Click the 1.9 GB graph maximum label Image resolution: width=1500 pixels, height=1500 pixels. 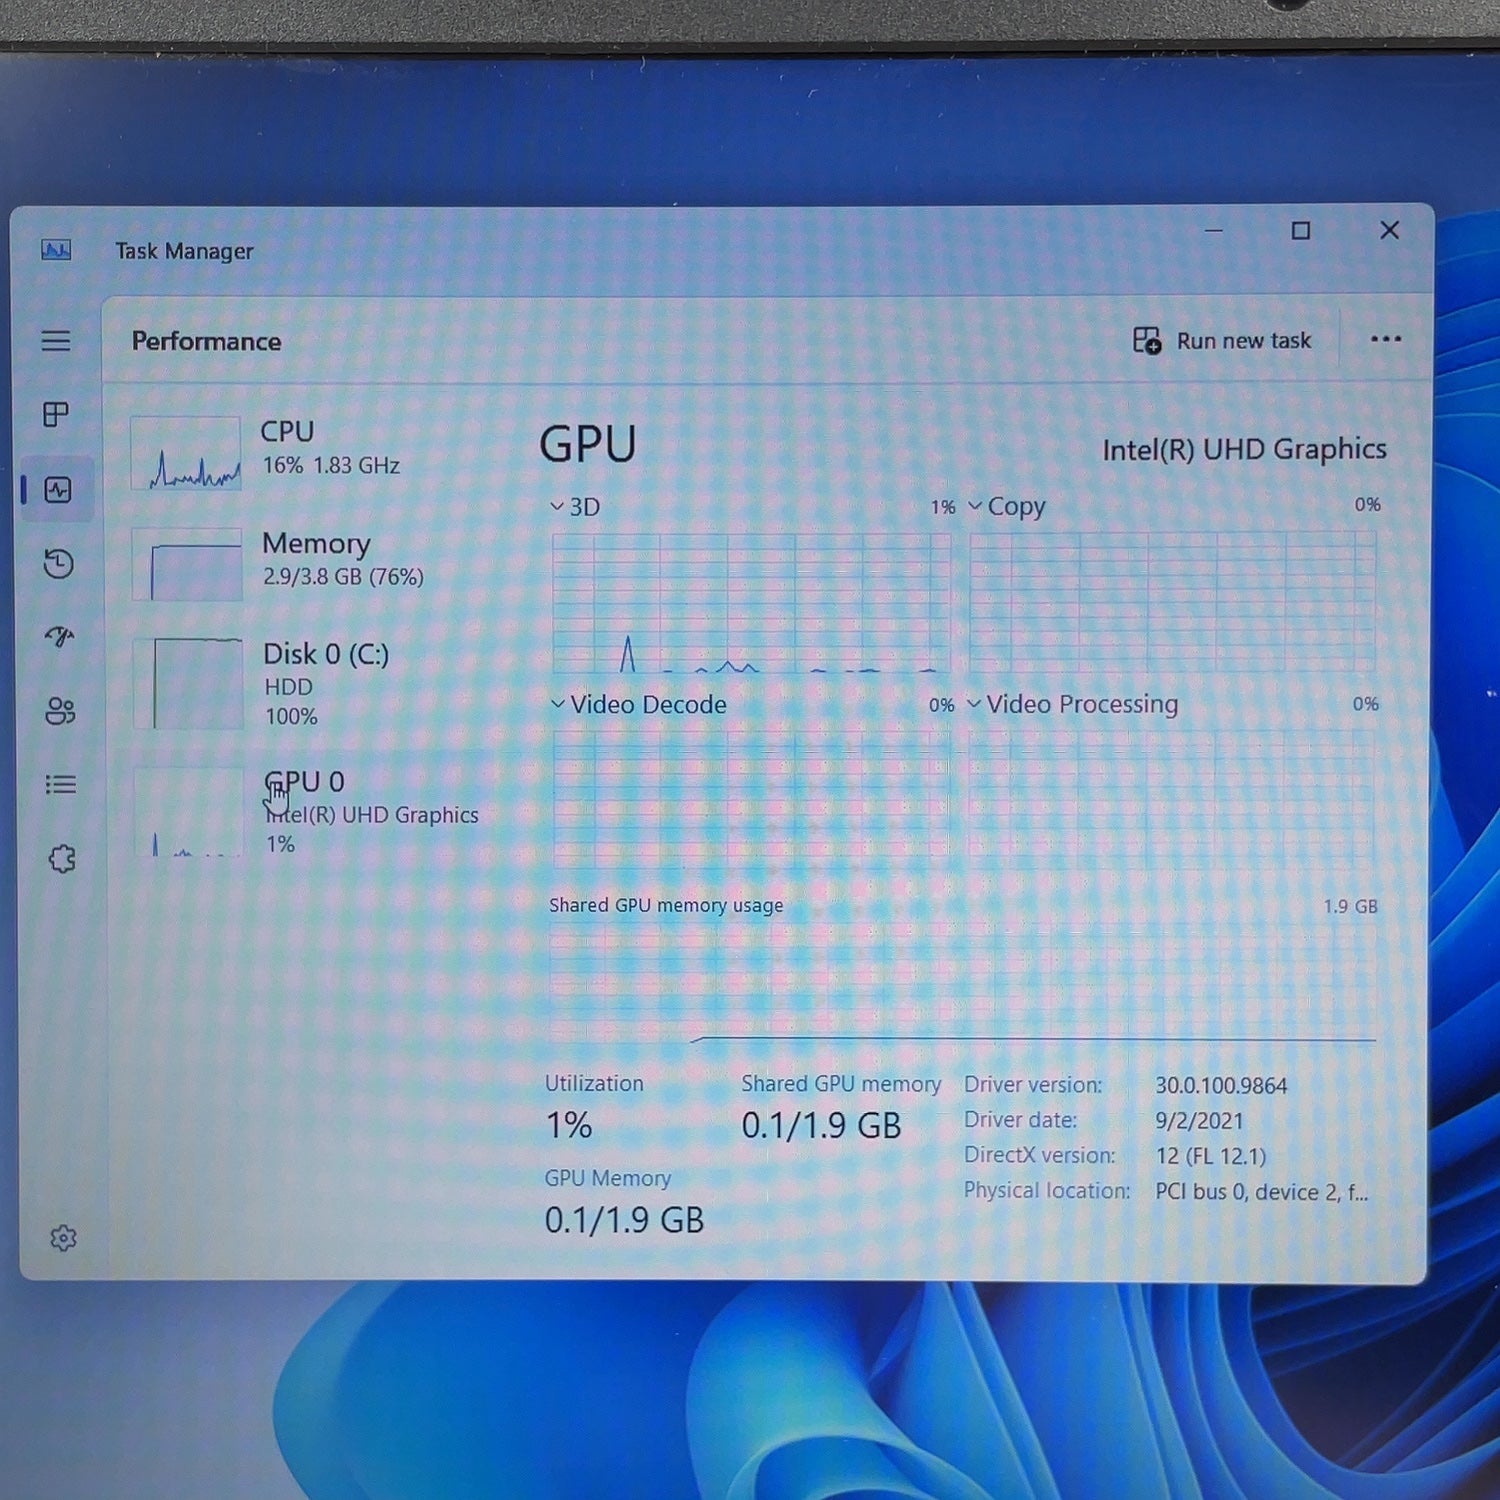pyautogui.click(x=1351, y=906)
